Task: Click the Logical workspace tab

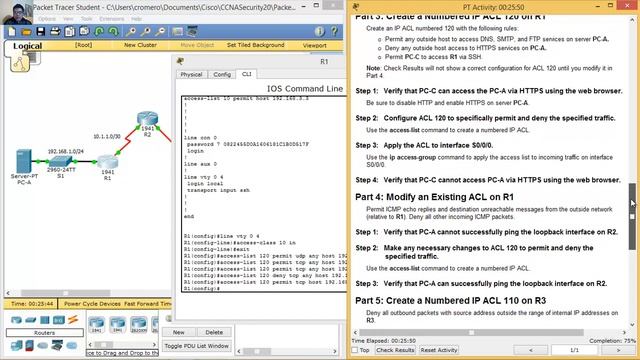Action: [x=27, y=46]
